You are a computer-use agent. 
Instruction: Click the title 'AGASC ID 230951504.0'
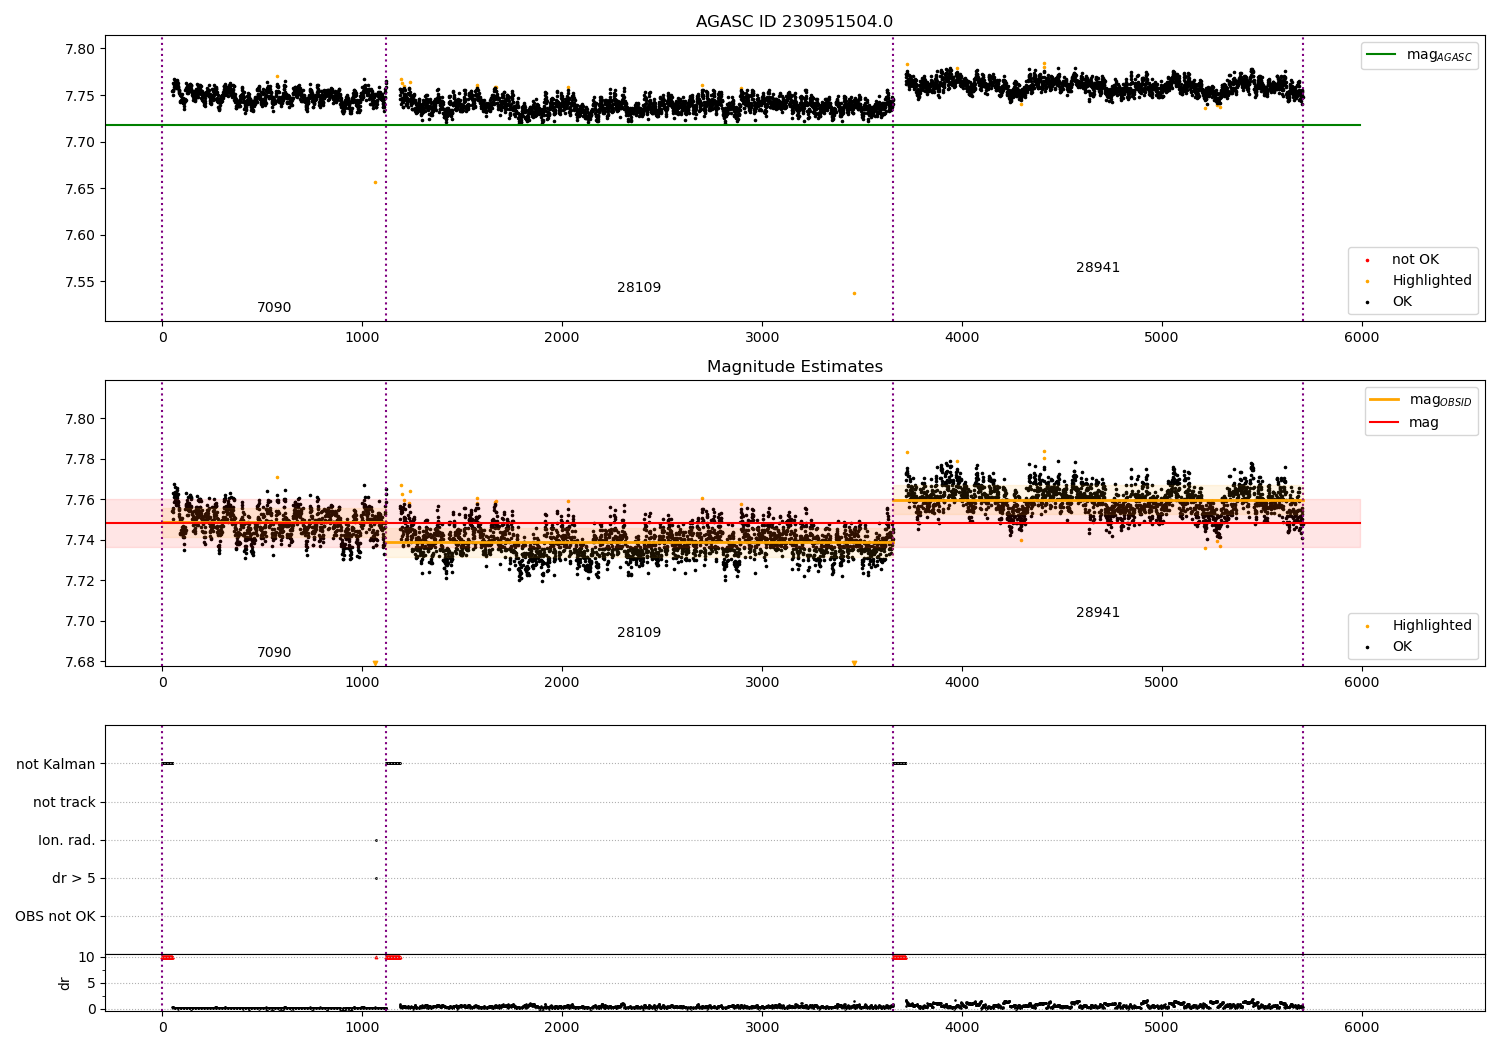tap(794, 22)
